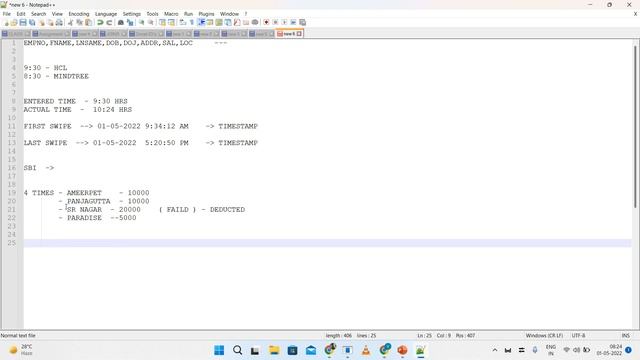The height and width of the screenshot is (360, 640).
Task: Run macro multiple times icon
Action: tap(293, 22)
